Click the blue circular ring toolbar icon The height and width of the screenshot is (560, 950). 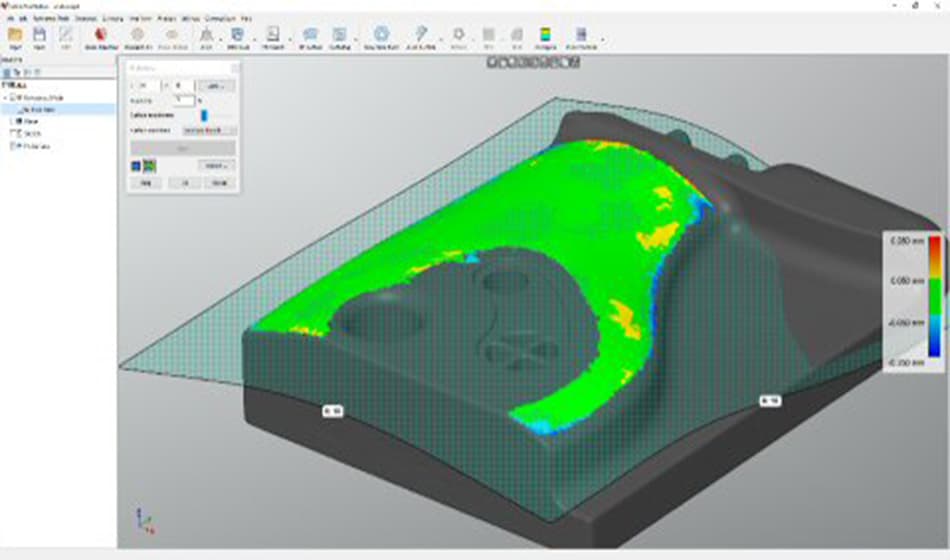tap(381, 35)
